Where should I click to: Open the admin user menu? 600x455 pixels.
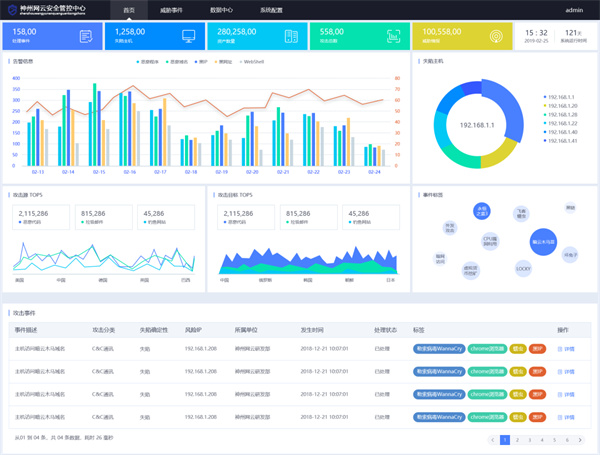pos(574,10)
